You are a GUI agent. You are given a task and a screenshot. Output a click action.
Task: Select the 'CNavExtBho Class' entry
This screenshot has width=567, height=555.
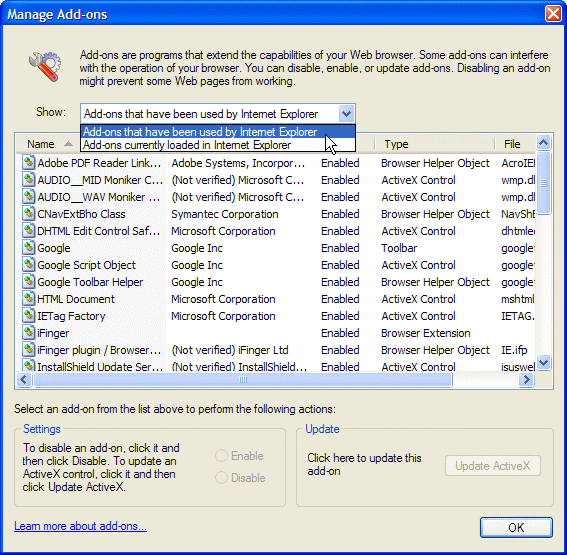pyautogui.click(x=81, y=214)
